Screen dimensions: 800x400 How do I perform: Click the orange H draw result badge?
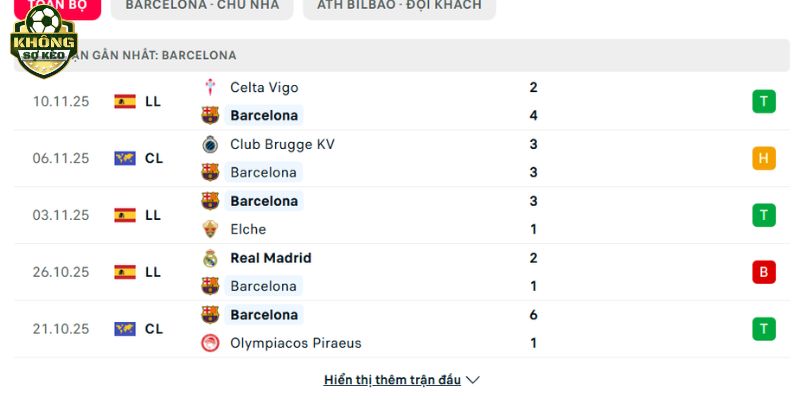coord(764,158)
